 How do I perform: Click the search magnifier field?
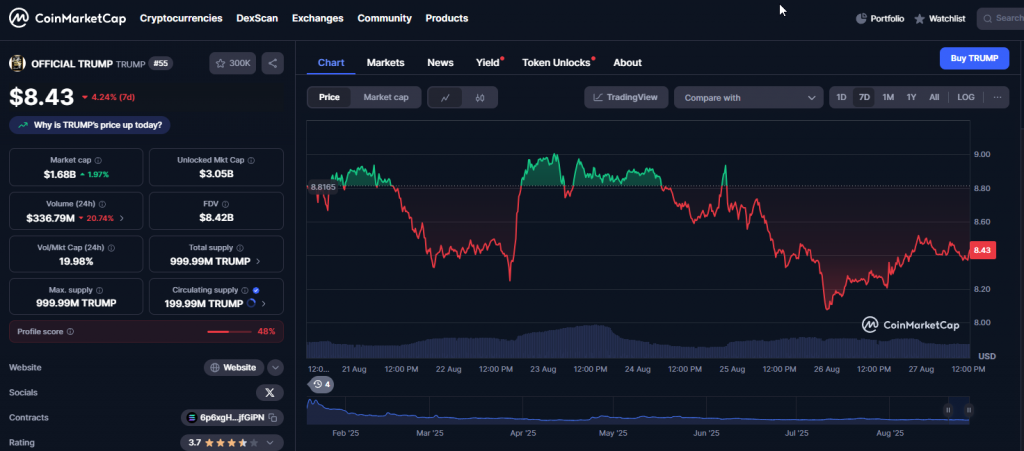click(x=1000, y=19)
